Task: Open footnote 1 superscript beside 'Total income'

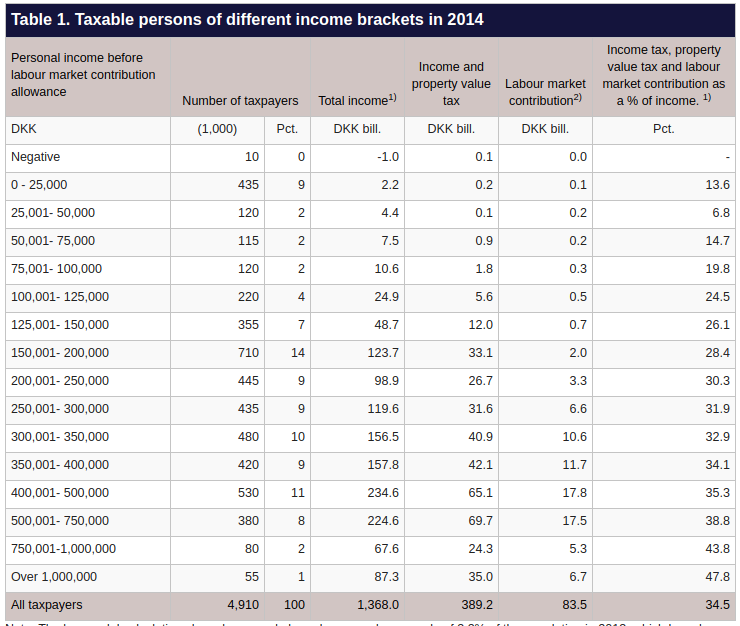Action: [x=393, y=96]
